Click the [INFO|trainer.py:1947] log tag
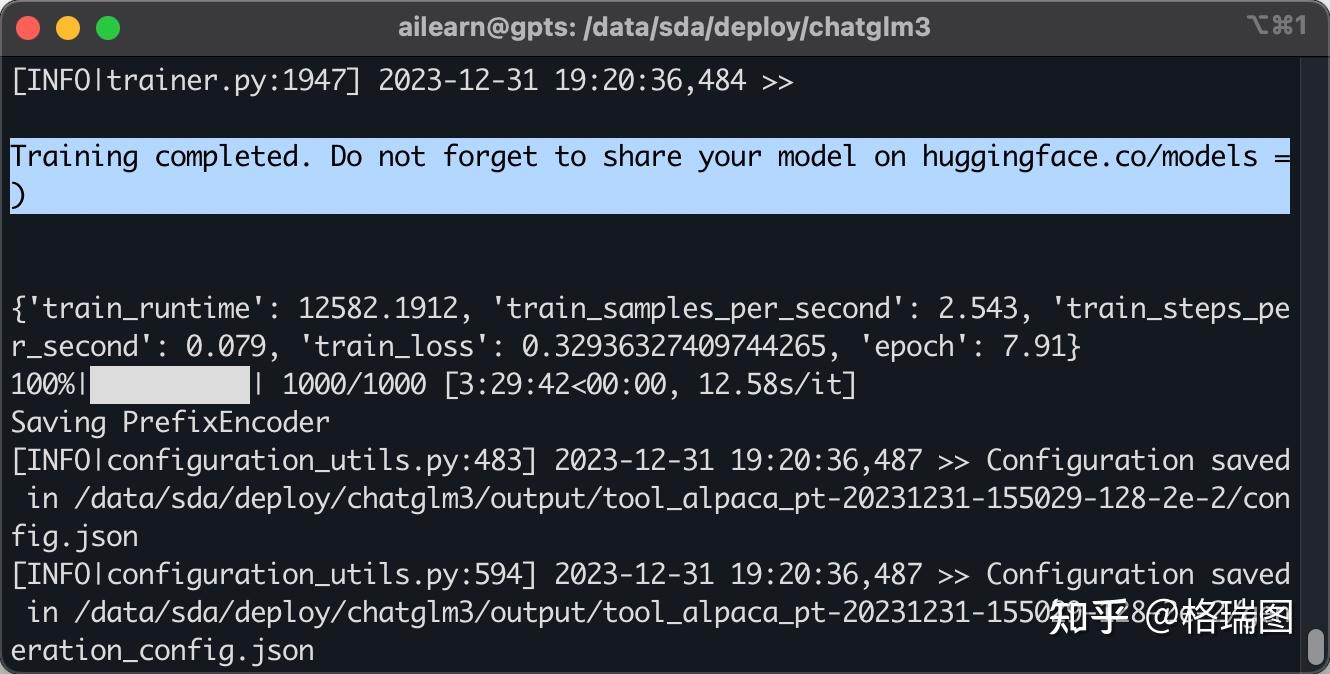This screenshot has width=1330, height=674. click(185, 81)
